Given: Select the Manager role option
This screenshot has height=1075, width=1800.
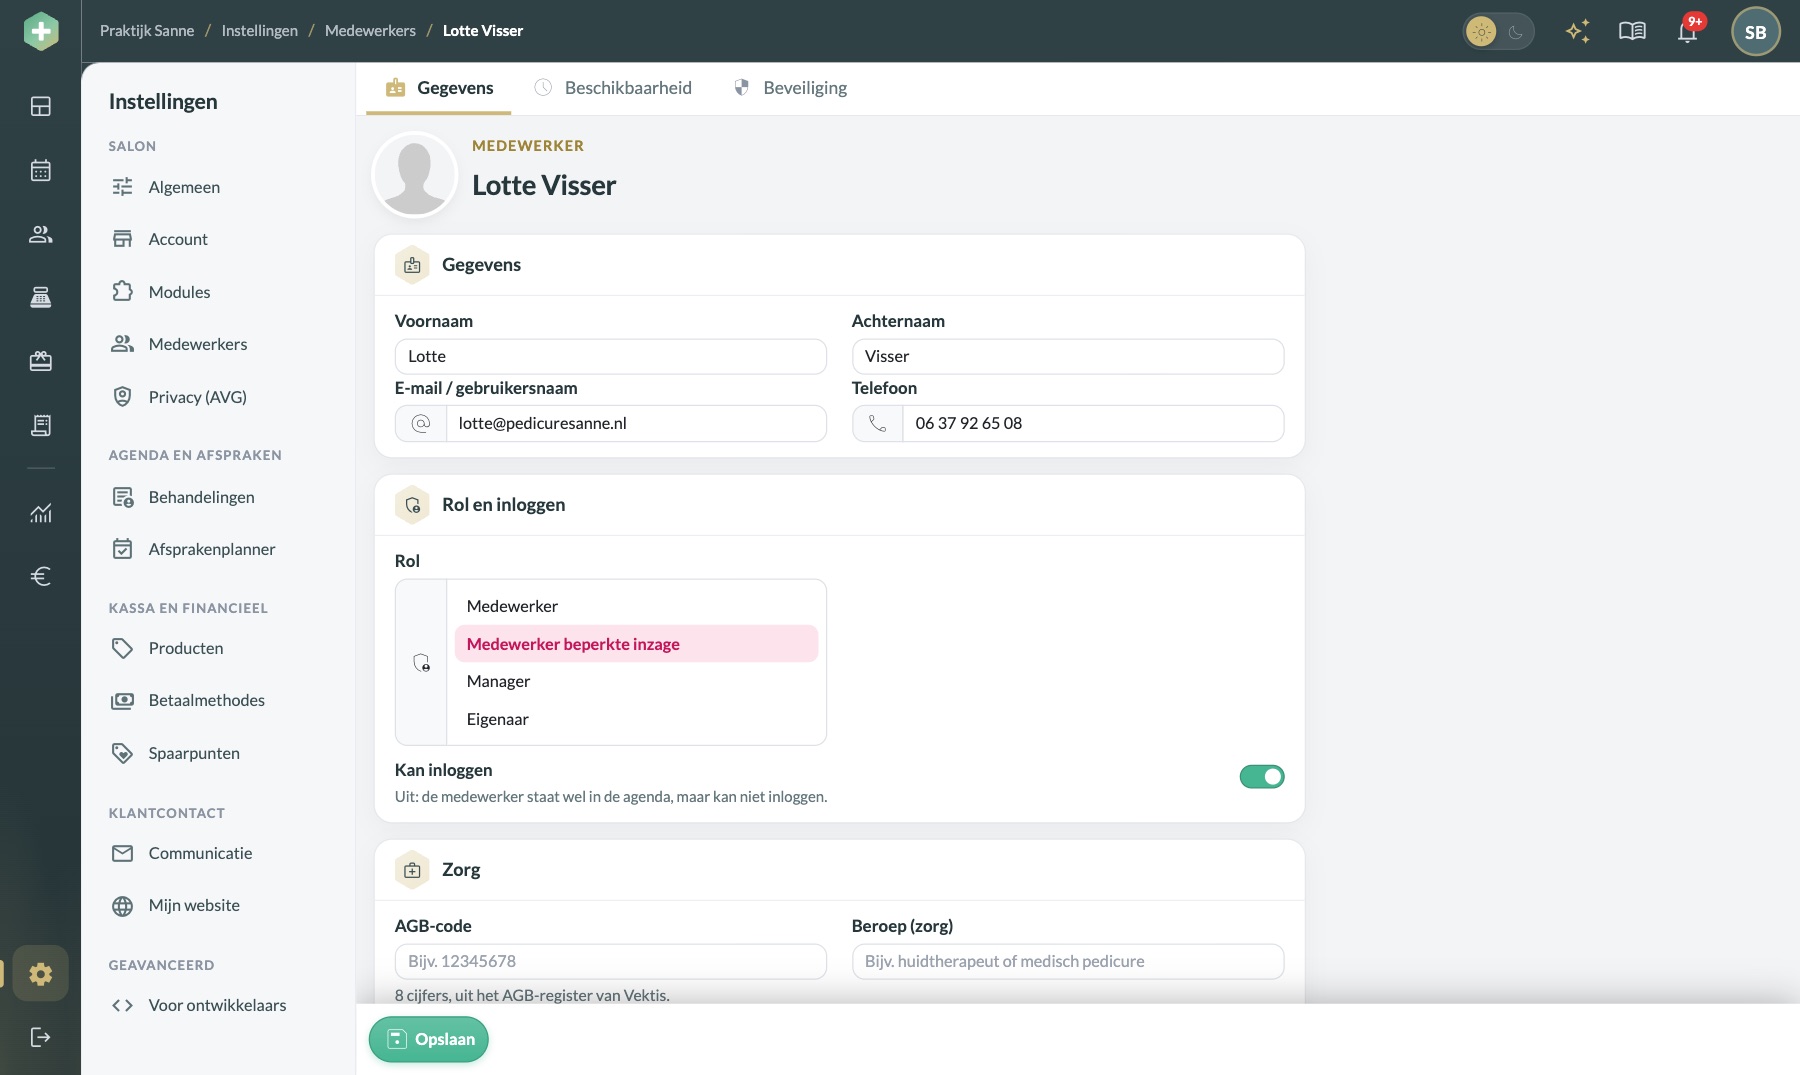Looking at the screenshot, I should 636,681.
